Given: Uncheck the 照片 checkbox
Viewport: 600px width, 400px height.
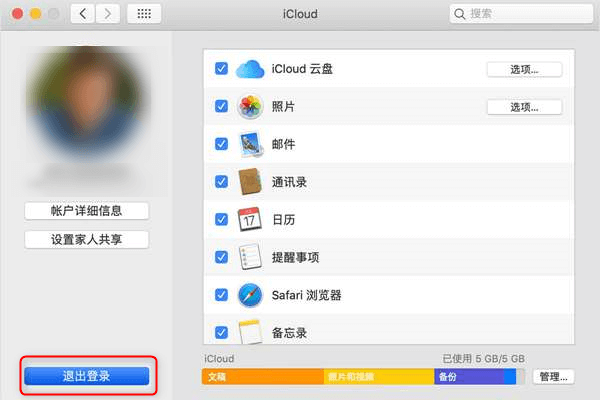Looking at the screenshot, I should point(221,106).
